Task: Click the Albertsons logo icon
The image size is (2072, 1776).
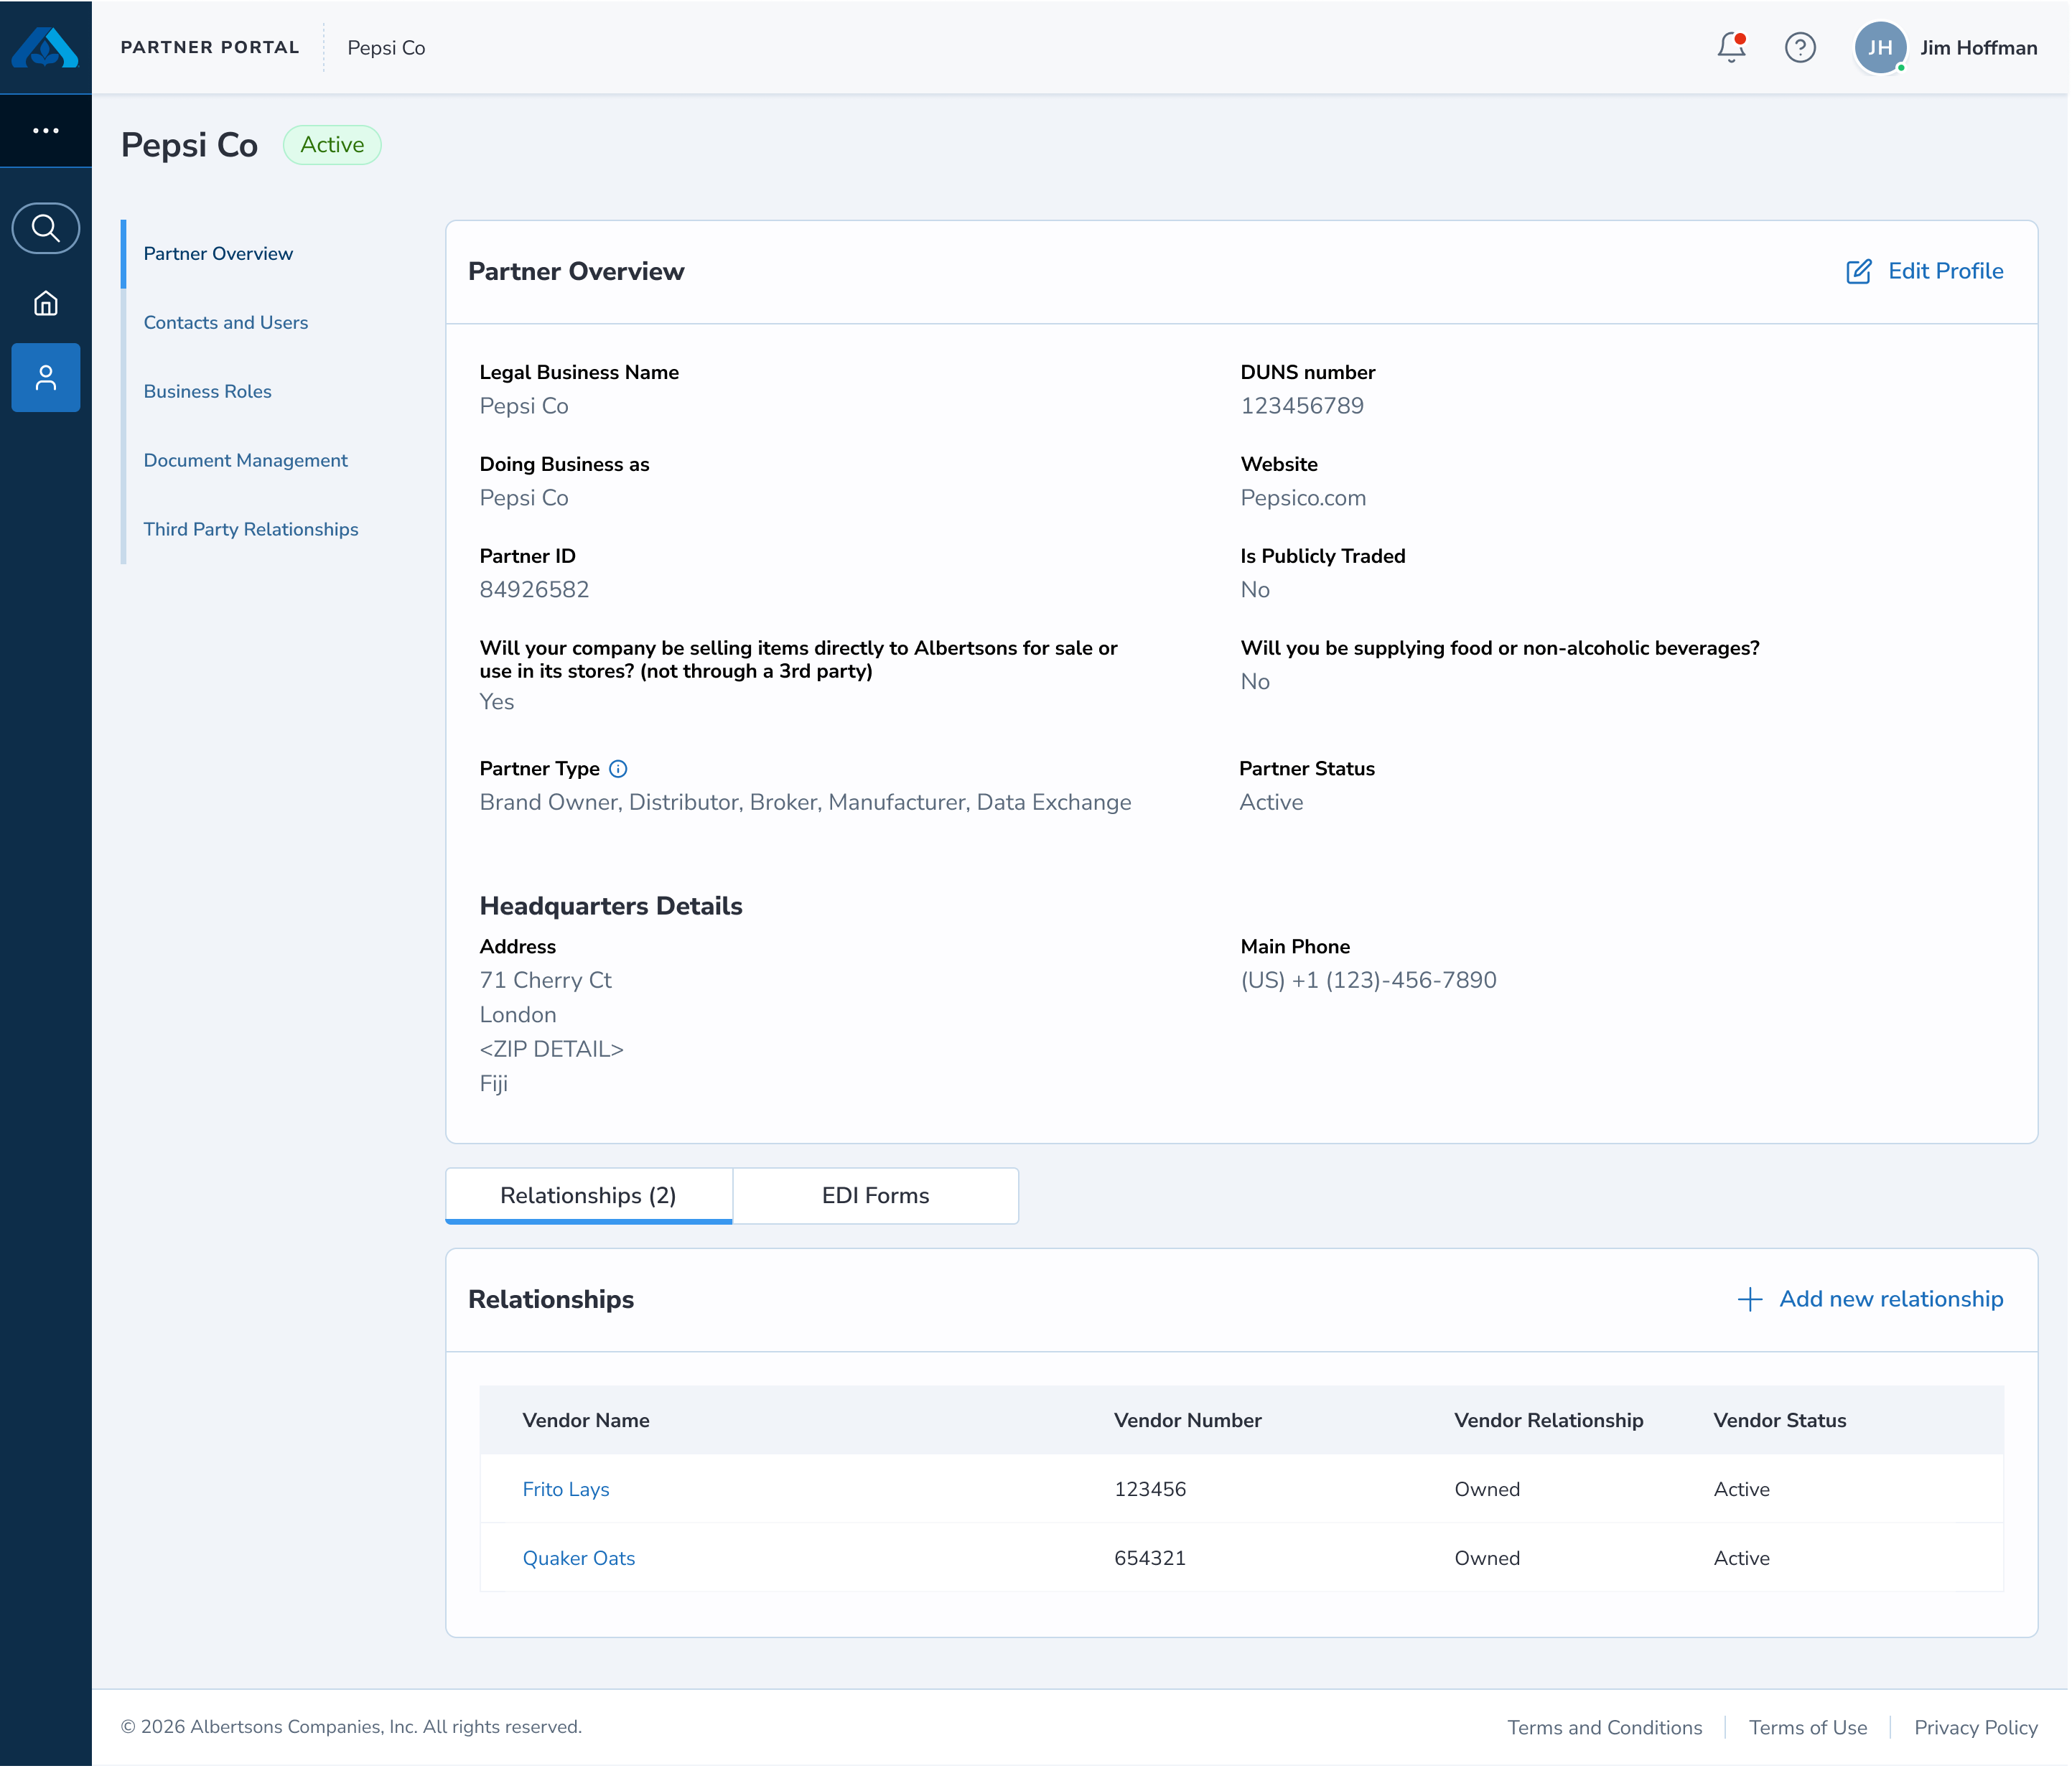Action: (45, 47)
